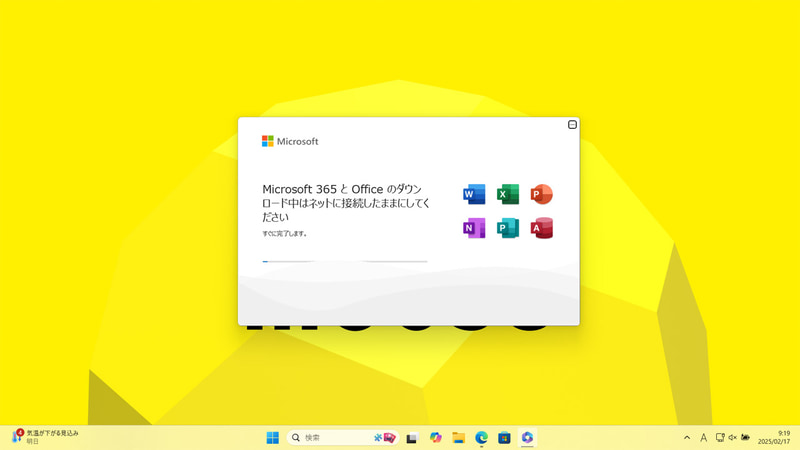This screenshot has width=800, height=450.
Task: Click the Microsoft 365 installer taskbar icon
Action: coord(527,438)
